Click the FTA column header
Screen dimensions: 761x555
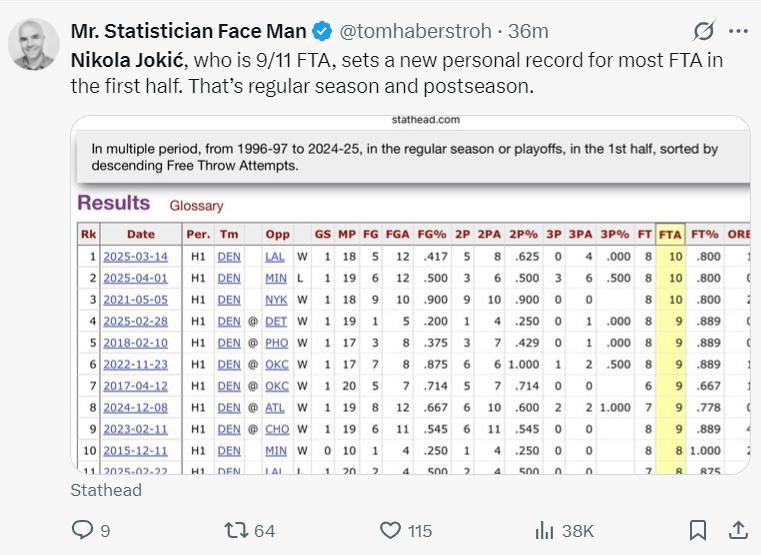669,234
